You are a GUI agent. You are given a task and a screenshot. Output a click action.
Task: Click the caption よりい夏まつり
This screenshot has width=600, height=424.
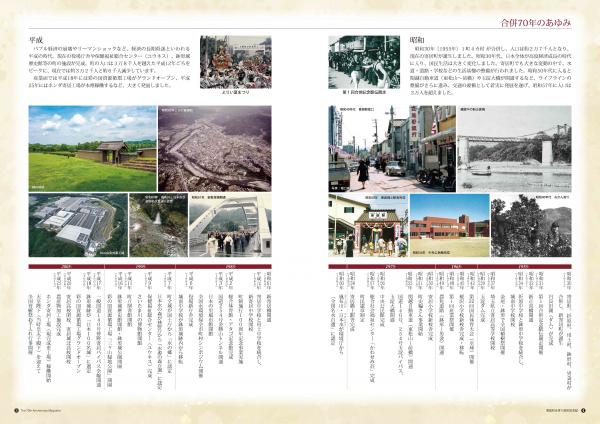[x=236, y=92]
